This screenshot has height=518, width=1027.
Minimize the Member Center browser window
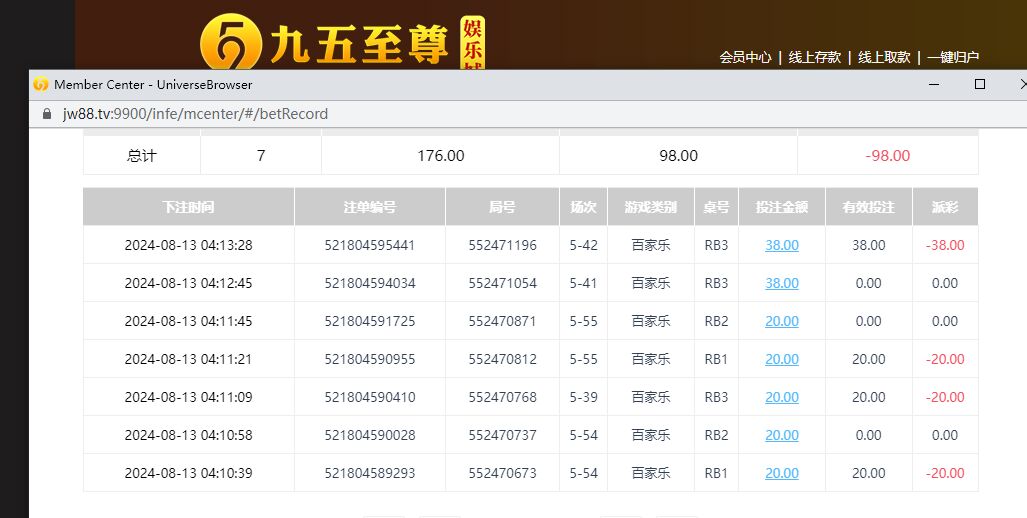(934, 85)
